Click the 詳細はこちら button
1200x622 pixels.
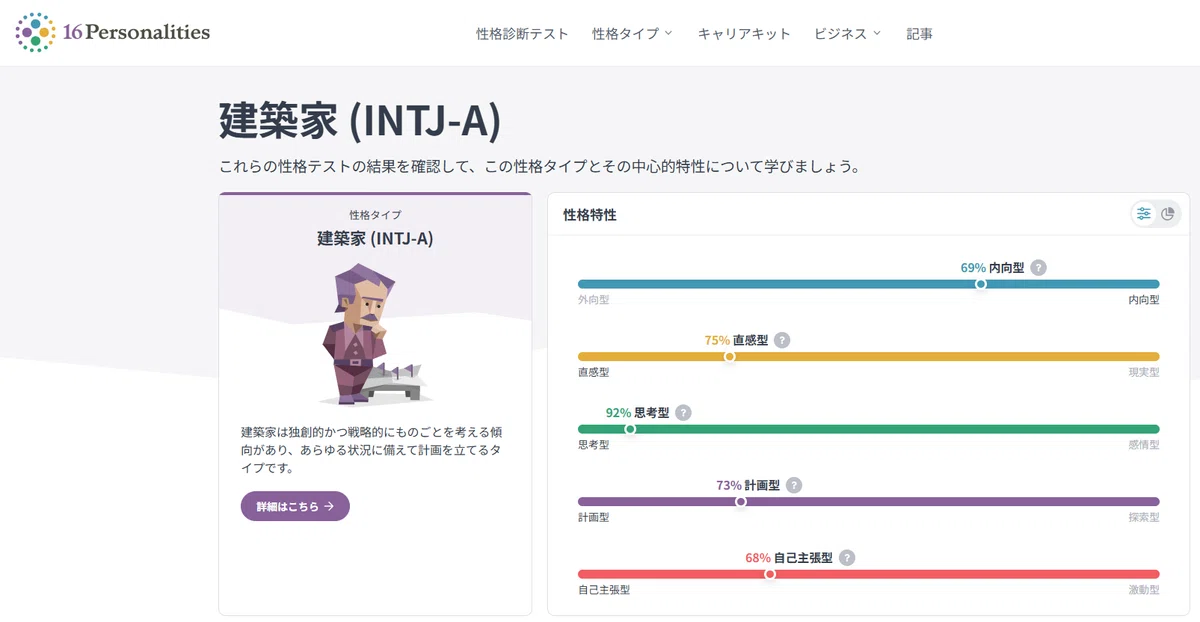point(295,506)
